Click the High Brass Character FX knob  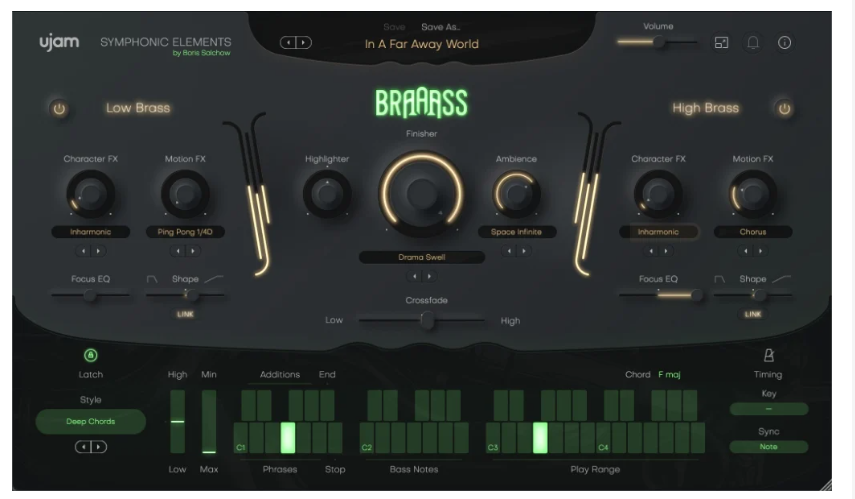pyautogui.click(x=658, y=194)
